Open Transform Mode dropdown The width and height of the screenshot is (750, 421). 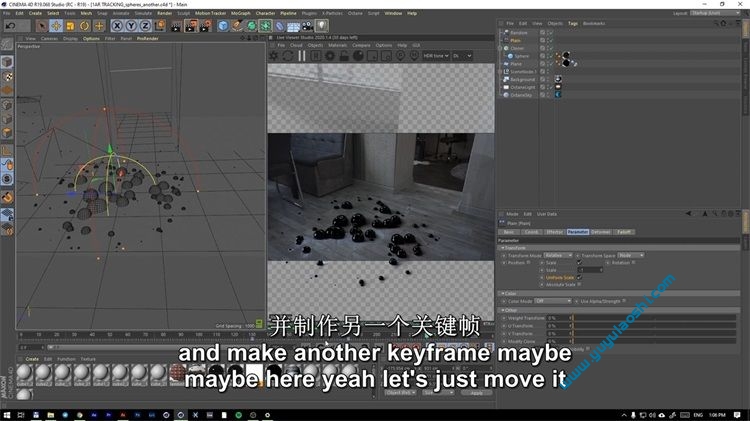558,255
